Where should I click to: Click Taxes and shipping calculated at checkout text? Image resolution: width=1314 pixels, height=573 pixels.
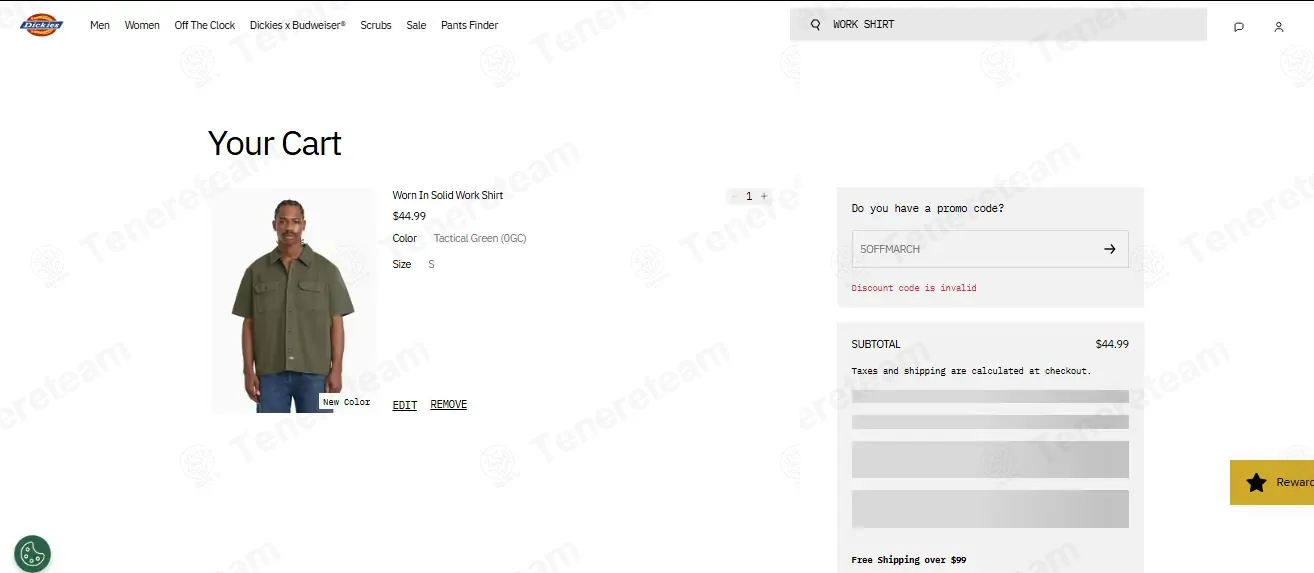coord(971,371)
